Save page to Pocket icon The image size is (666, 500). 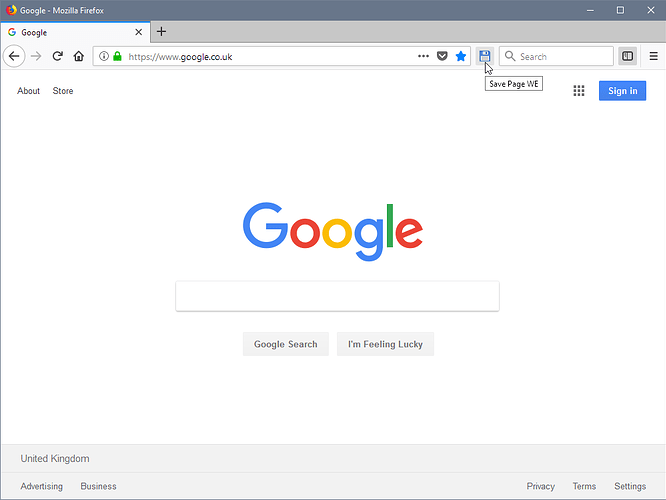coord(442,56)
